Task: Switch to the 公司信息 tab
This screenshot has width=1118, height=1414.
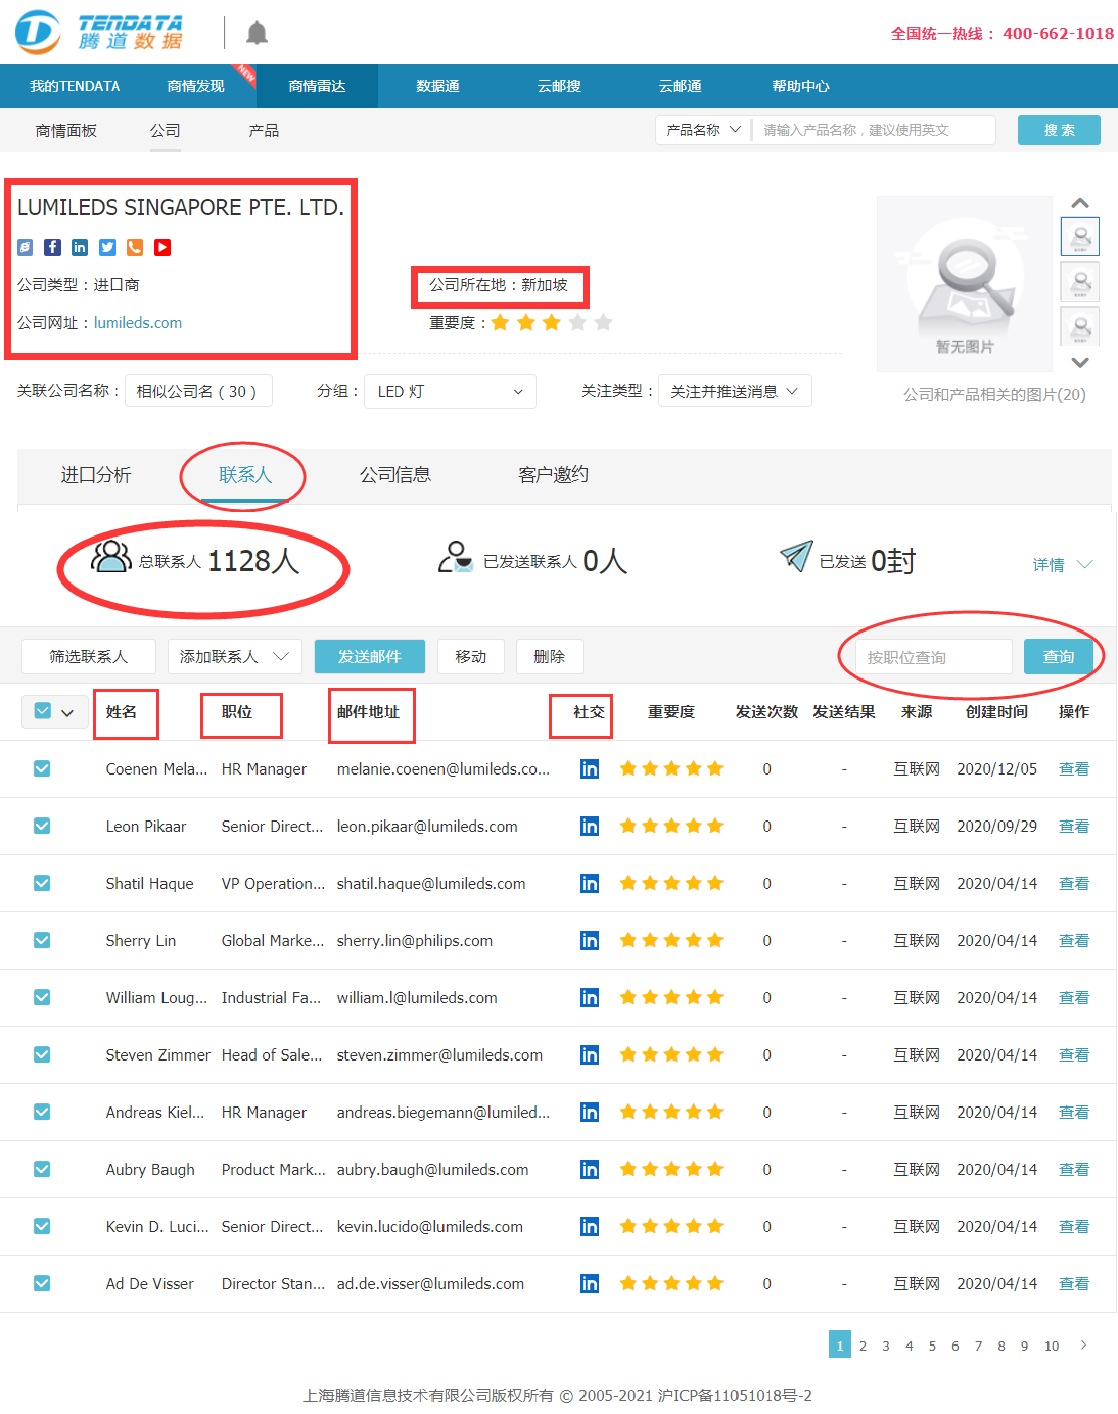Action: coord(395,475)
